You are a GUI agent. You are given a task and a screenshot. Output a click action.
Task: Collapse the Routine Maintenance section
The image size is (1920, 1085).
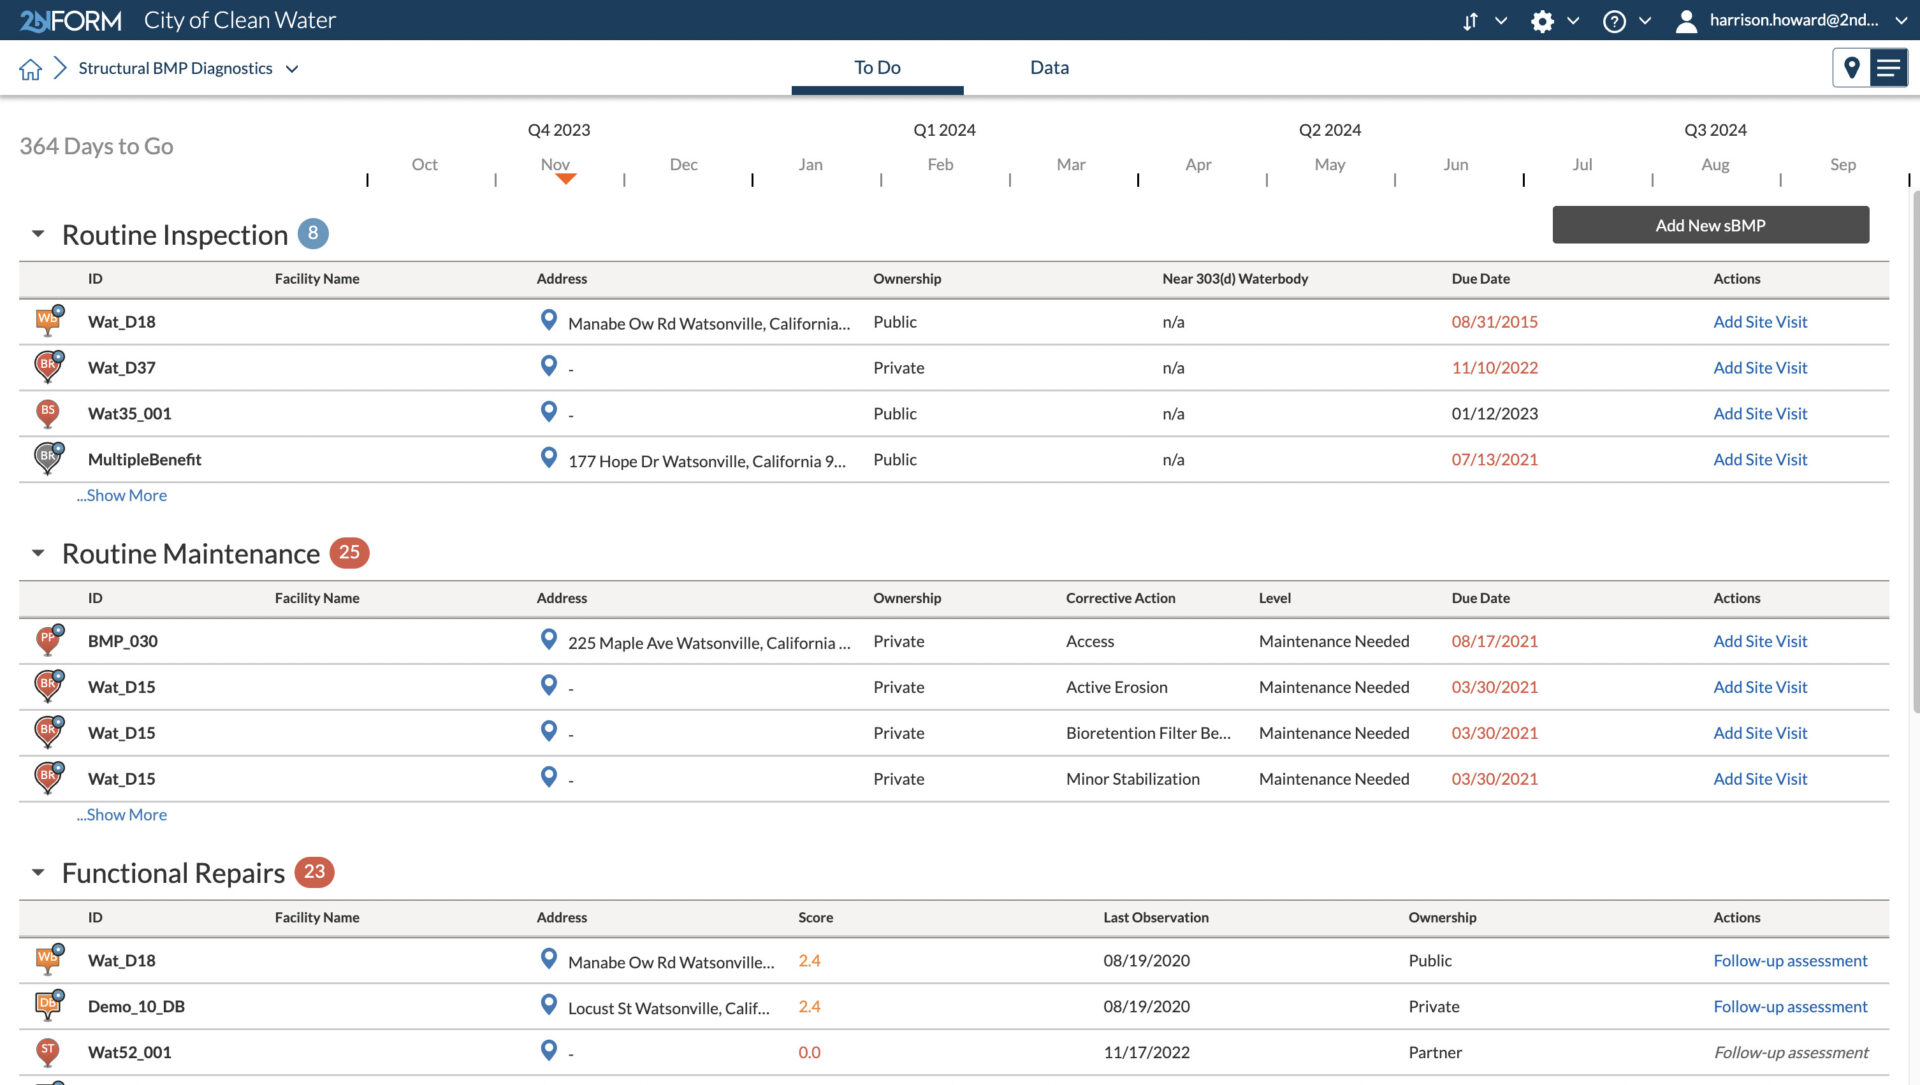(x=36, y=552)
